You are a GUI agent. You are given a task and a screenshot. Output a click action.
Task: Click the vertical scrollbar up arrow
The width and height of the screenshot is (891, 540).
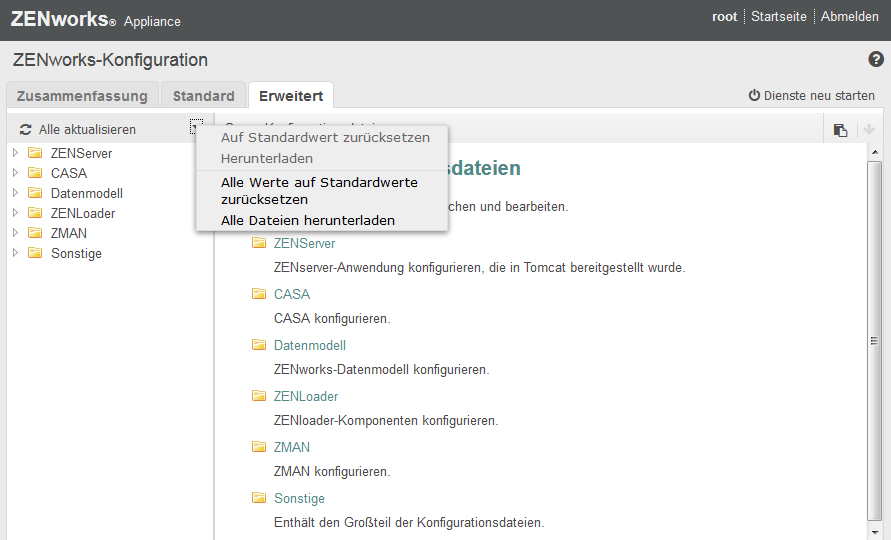874,153
